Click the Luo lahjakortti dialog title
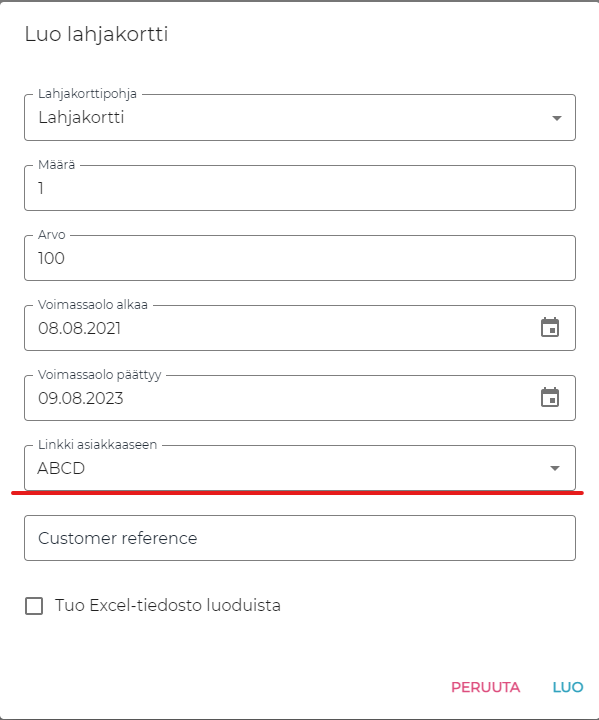This screenshot has height=720, width=599. 96,34
